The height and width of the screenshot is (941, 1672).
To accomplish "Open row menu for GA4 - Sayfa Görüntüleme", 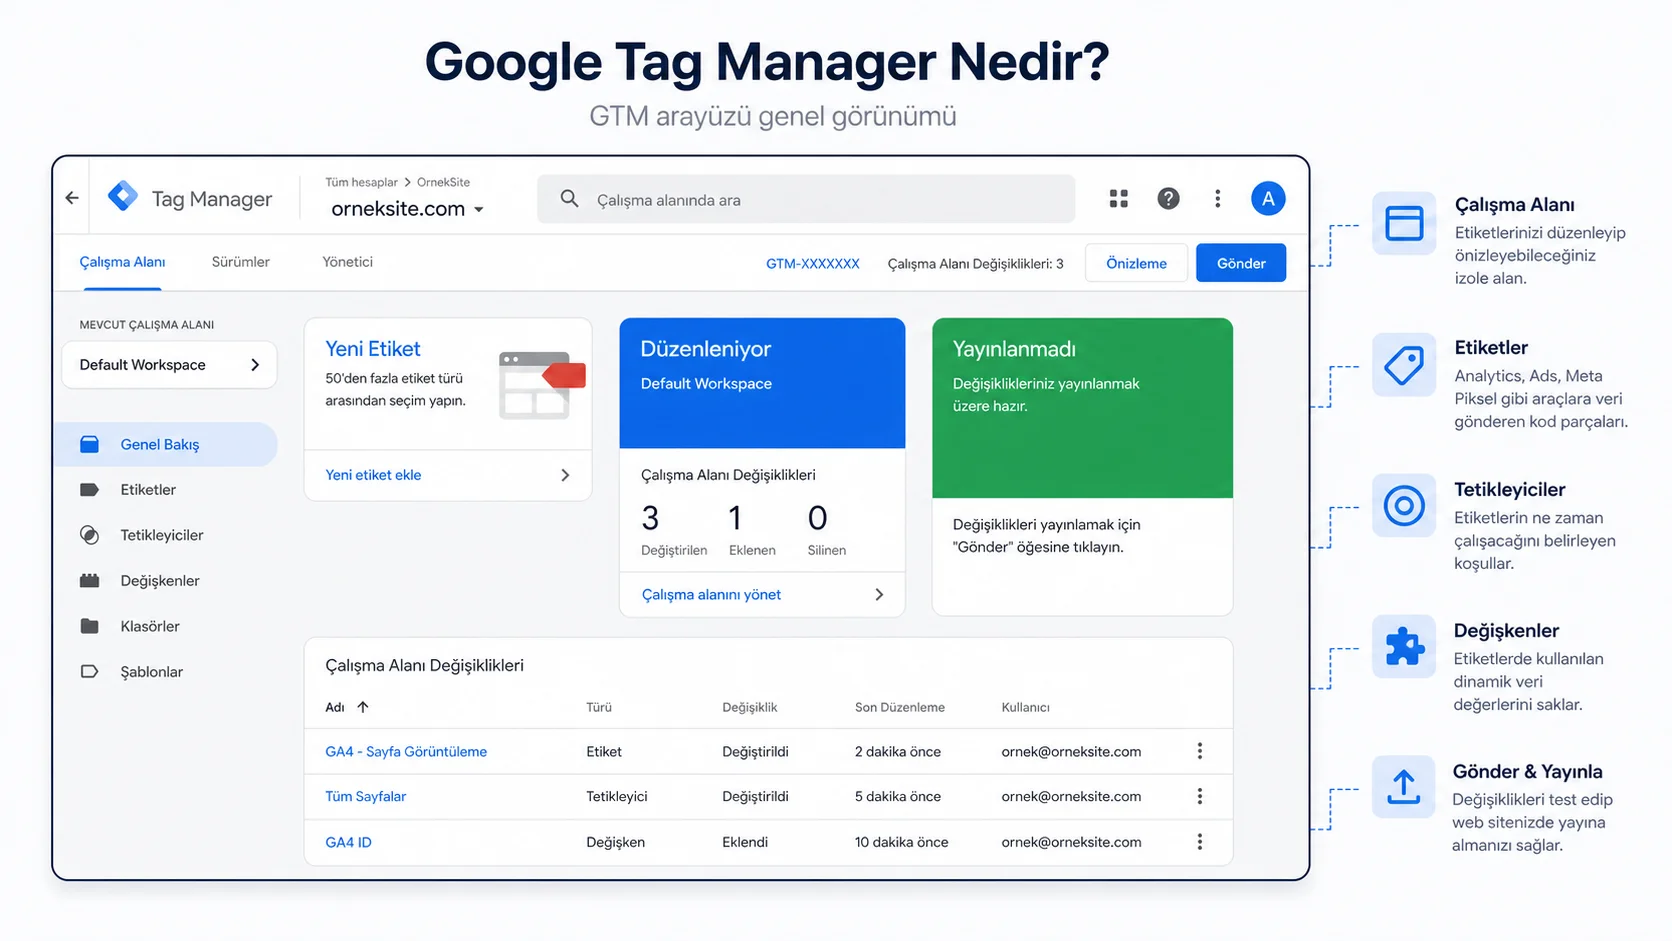I will click(1199, 751).
